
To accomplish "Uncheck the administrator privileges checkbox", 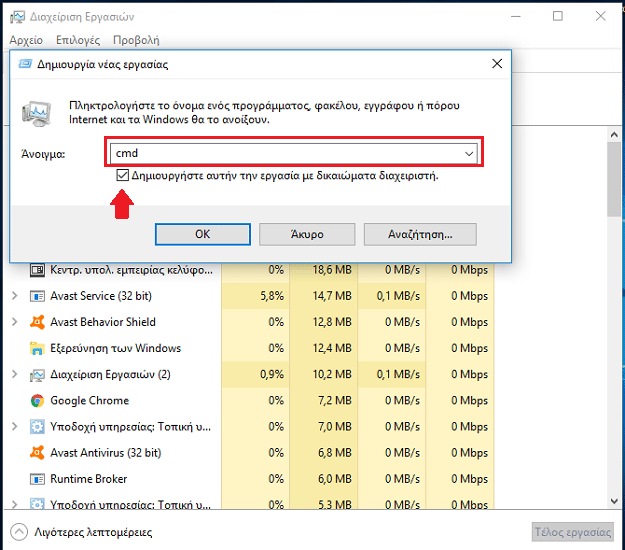I will click(122, 175).
